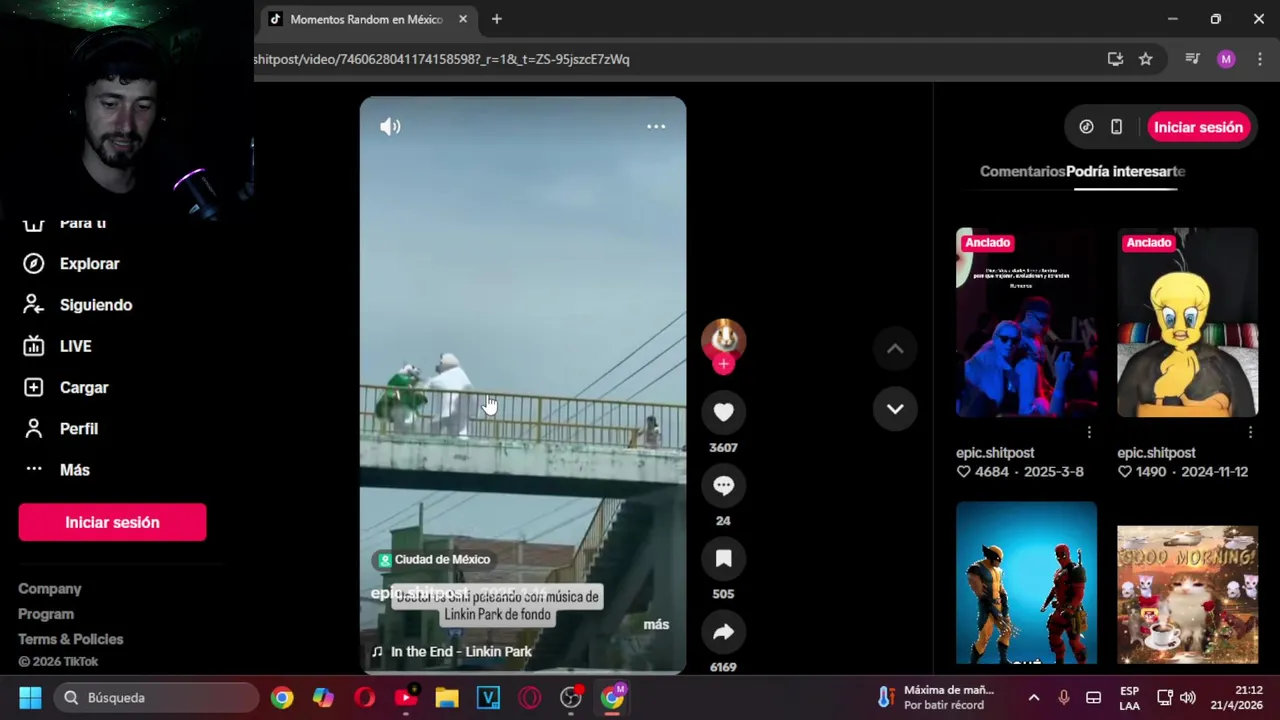Click the epic.shitpost name under the 4684-likes video
The width and height of the screenshot is (1280, 720).
coord(995,453)
